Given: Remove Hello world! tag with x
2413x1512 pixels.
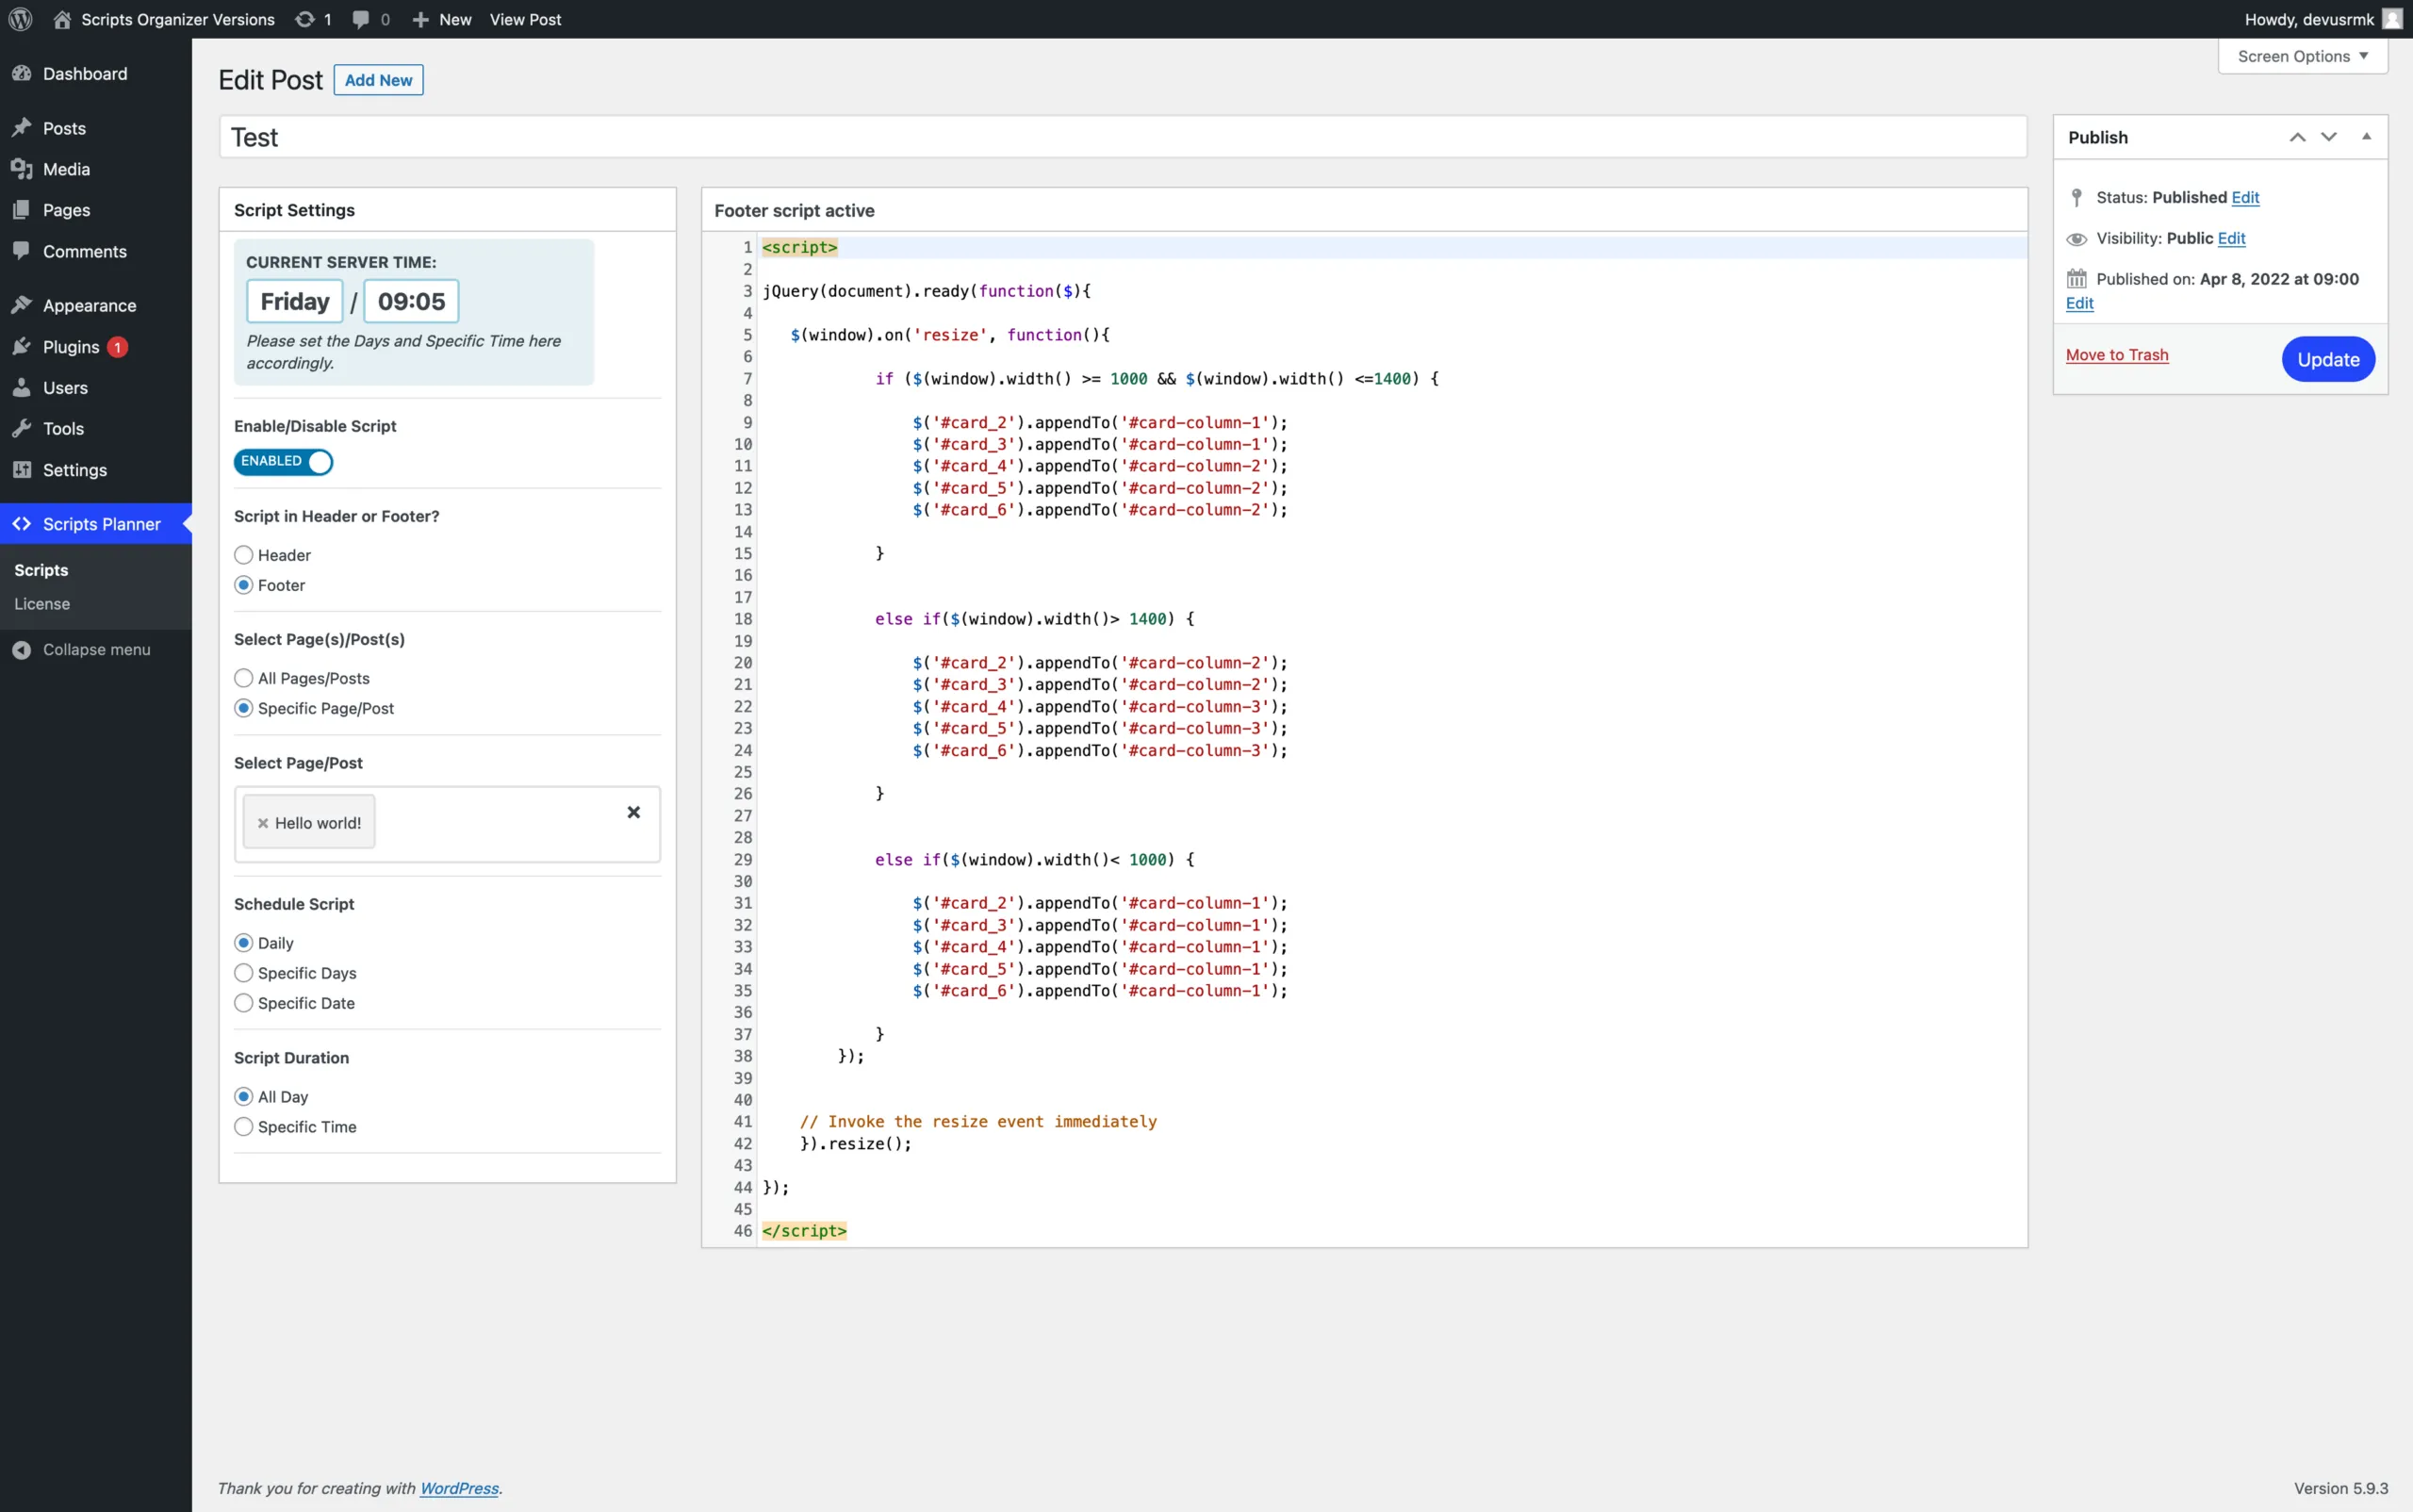Looking at the screenshot, I should click(x=263, y=823).
